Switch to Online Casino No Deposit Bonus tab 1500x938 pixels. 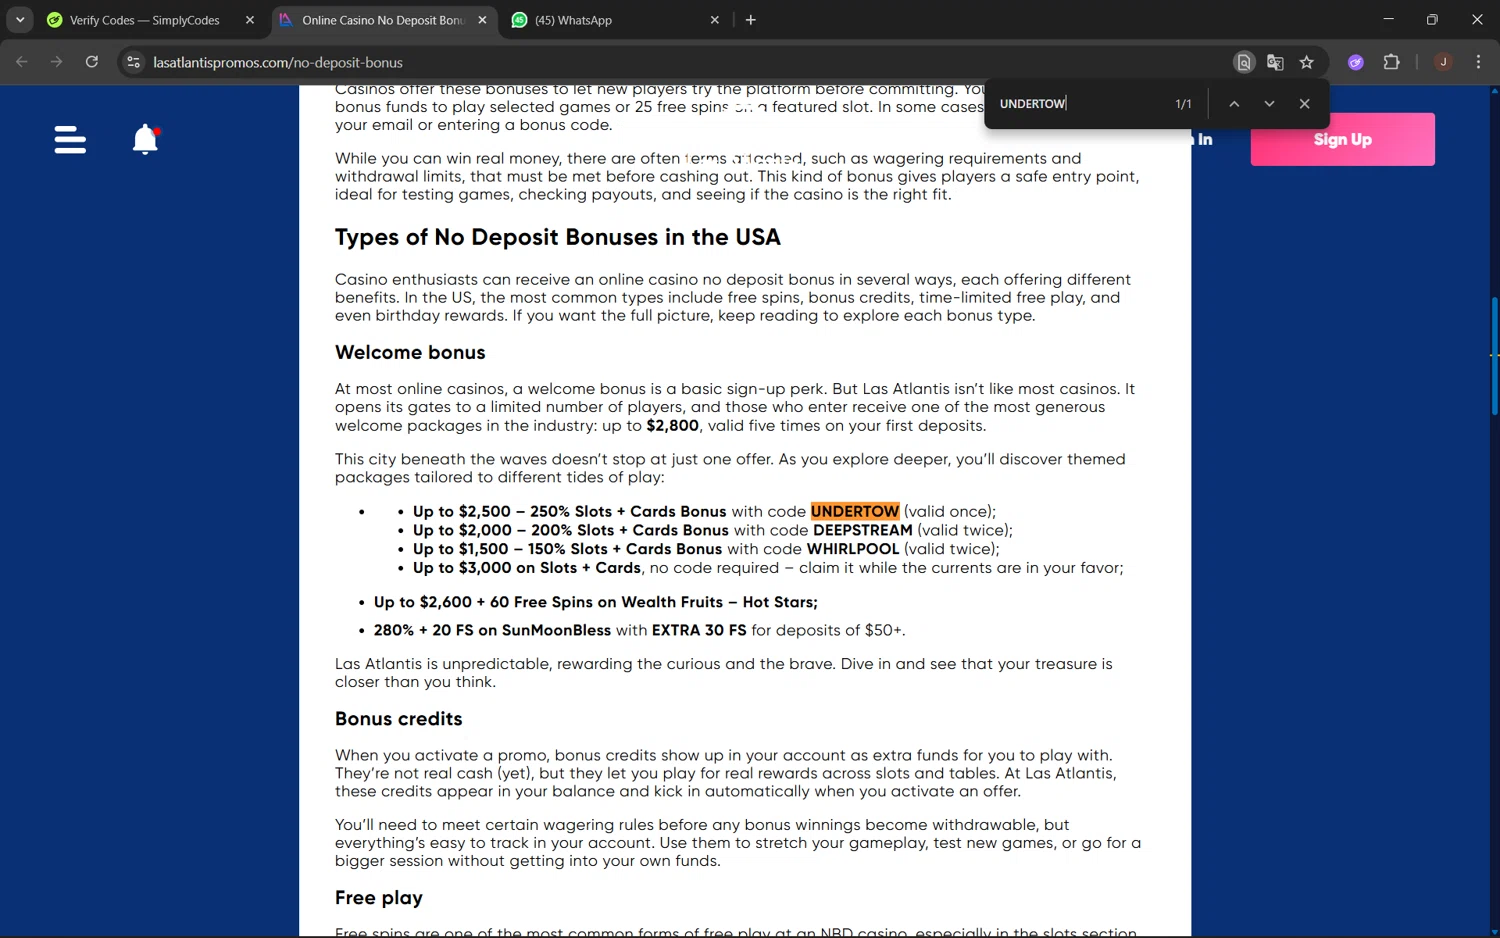(383, 20)
